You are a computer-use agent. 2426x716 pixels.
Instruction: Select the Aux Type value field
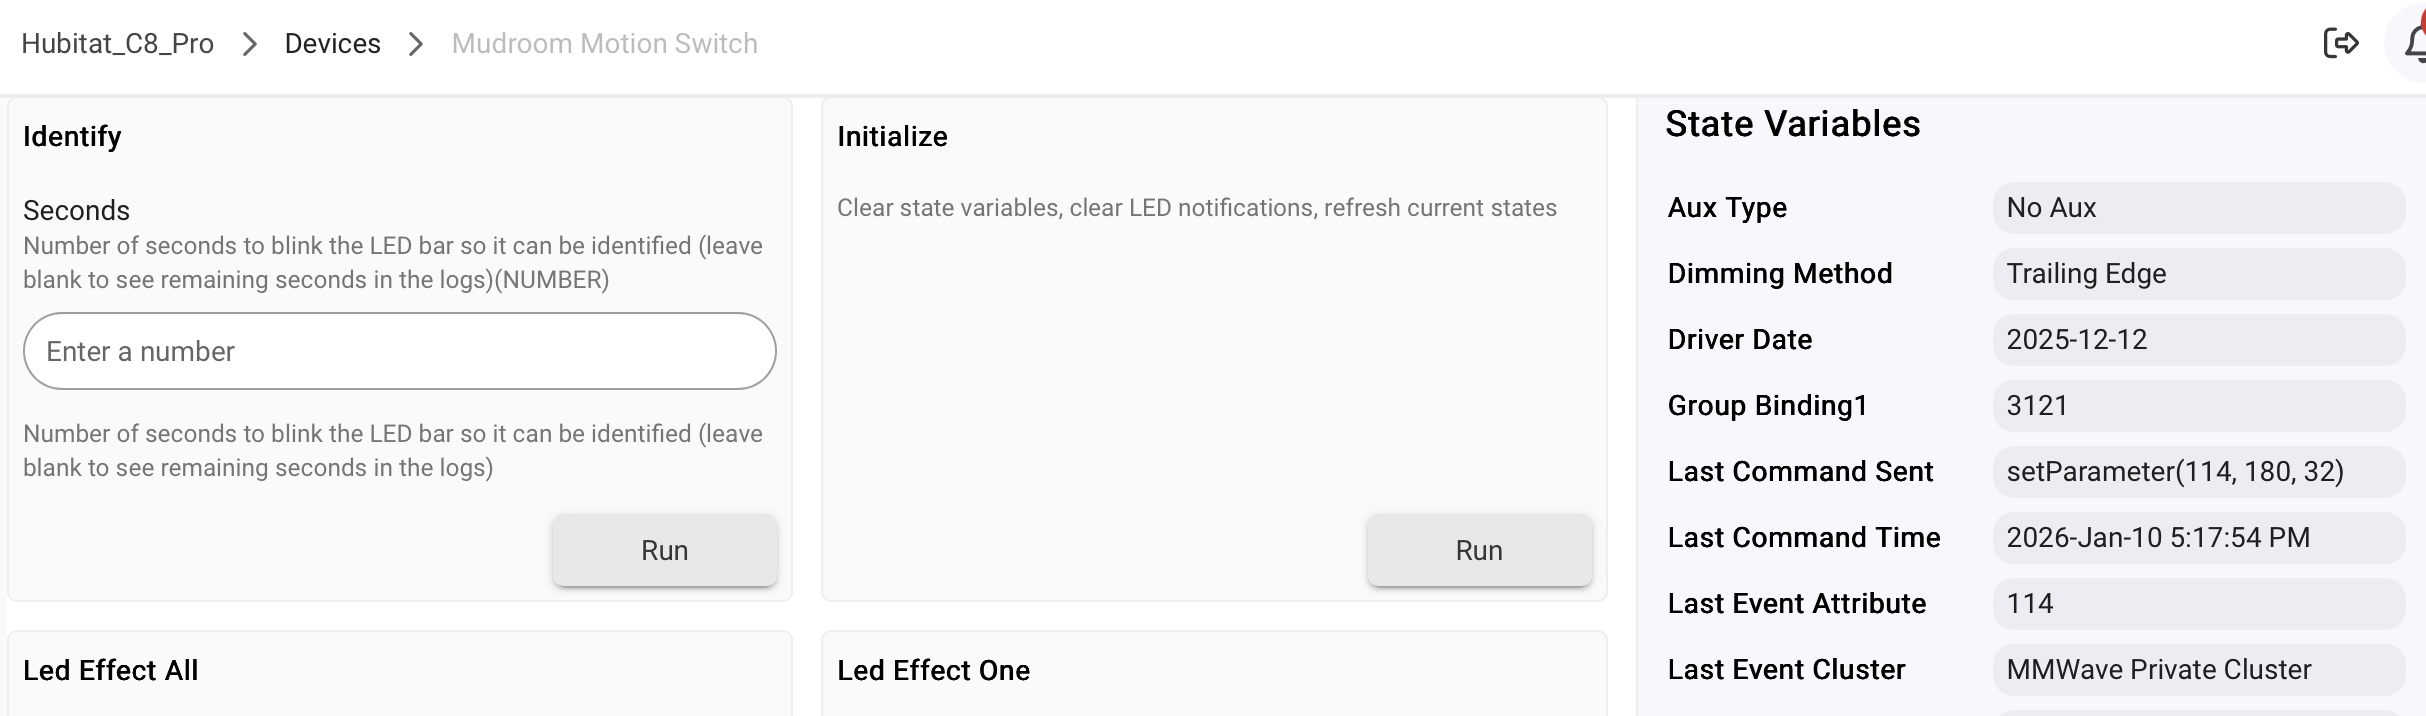tap(2197, 208)
